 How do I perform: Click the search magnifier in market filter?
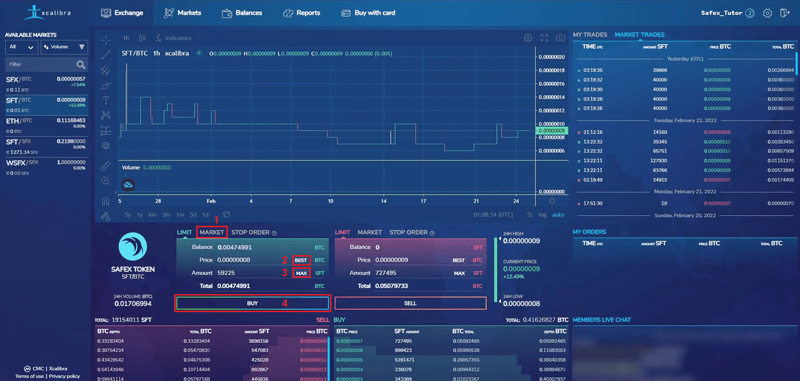pyautogui.click(x=81, y=65)
